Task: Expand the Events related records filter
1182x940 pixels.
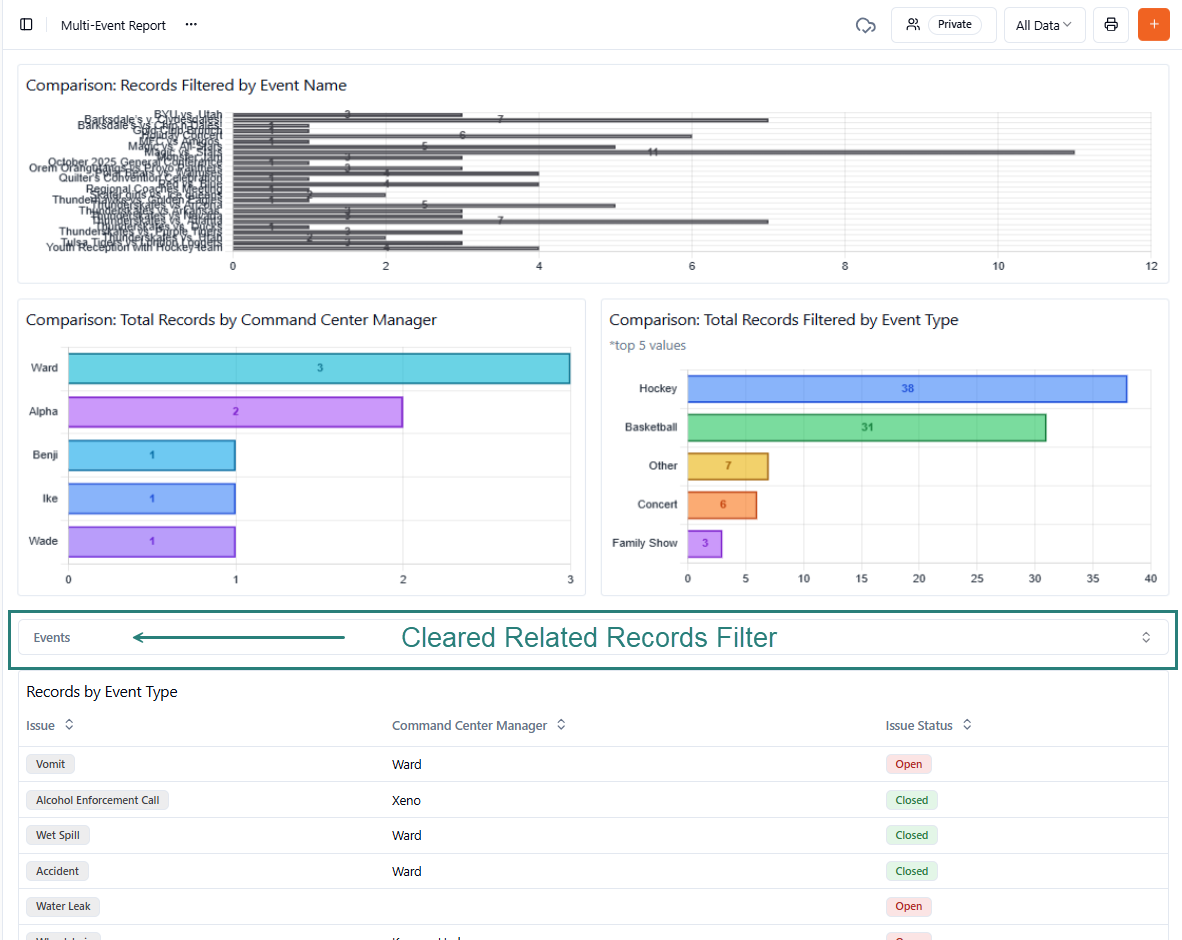Action: pyautogui.click(x=1146, y=637)
